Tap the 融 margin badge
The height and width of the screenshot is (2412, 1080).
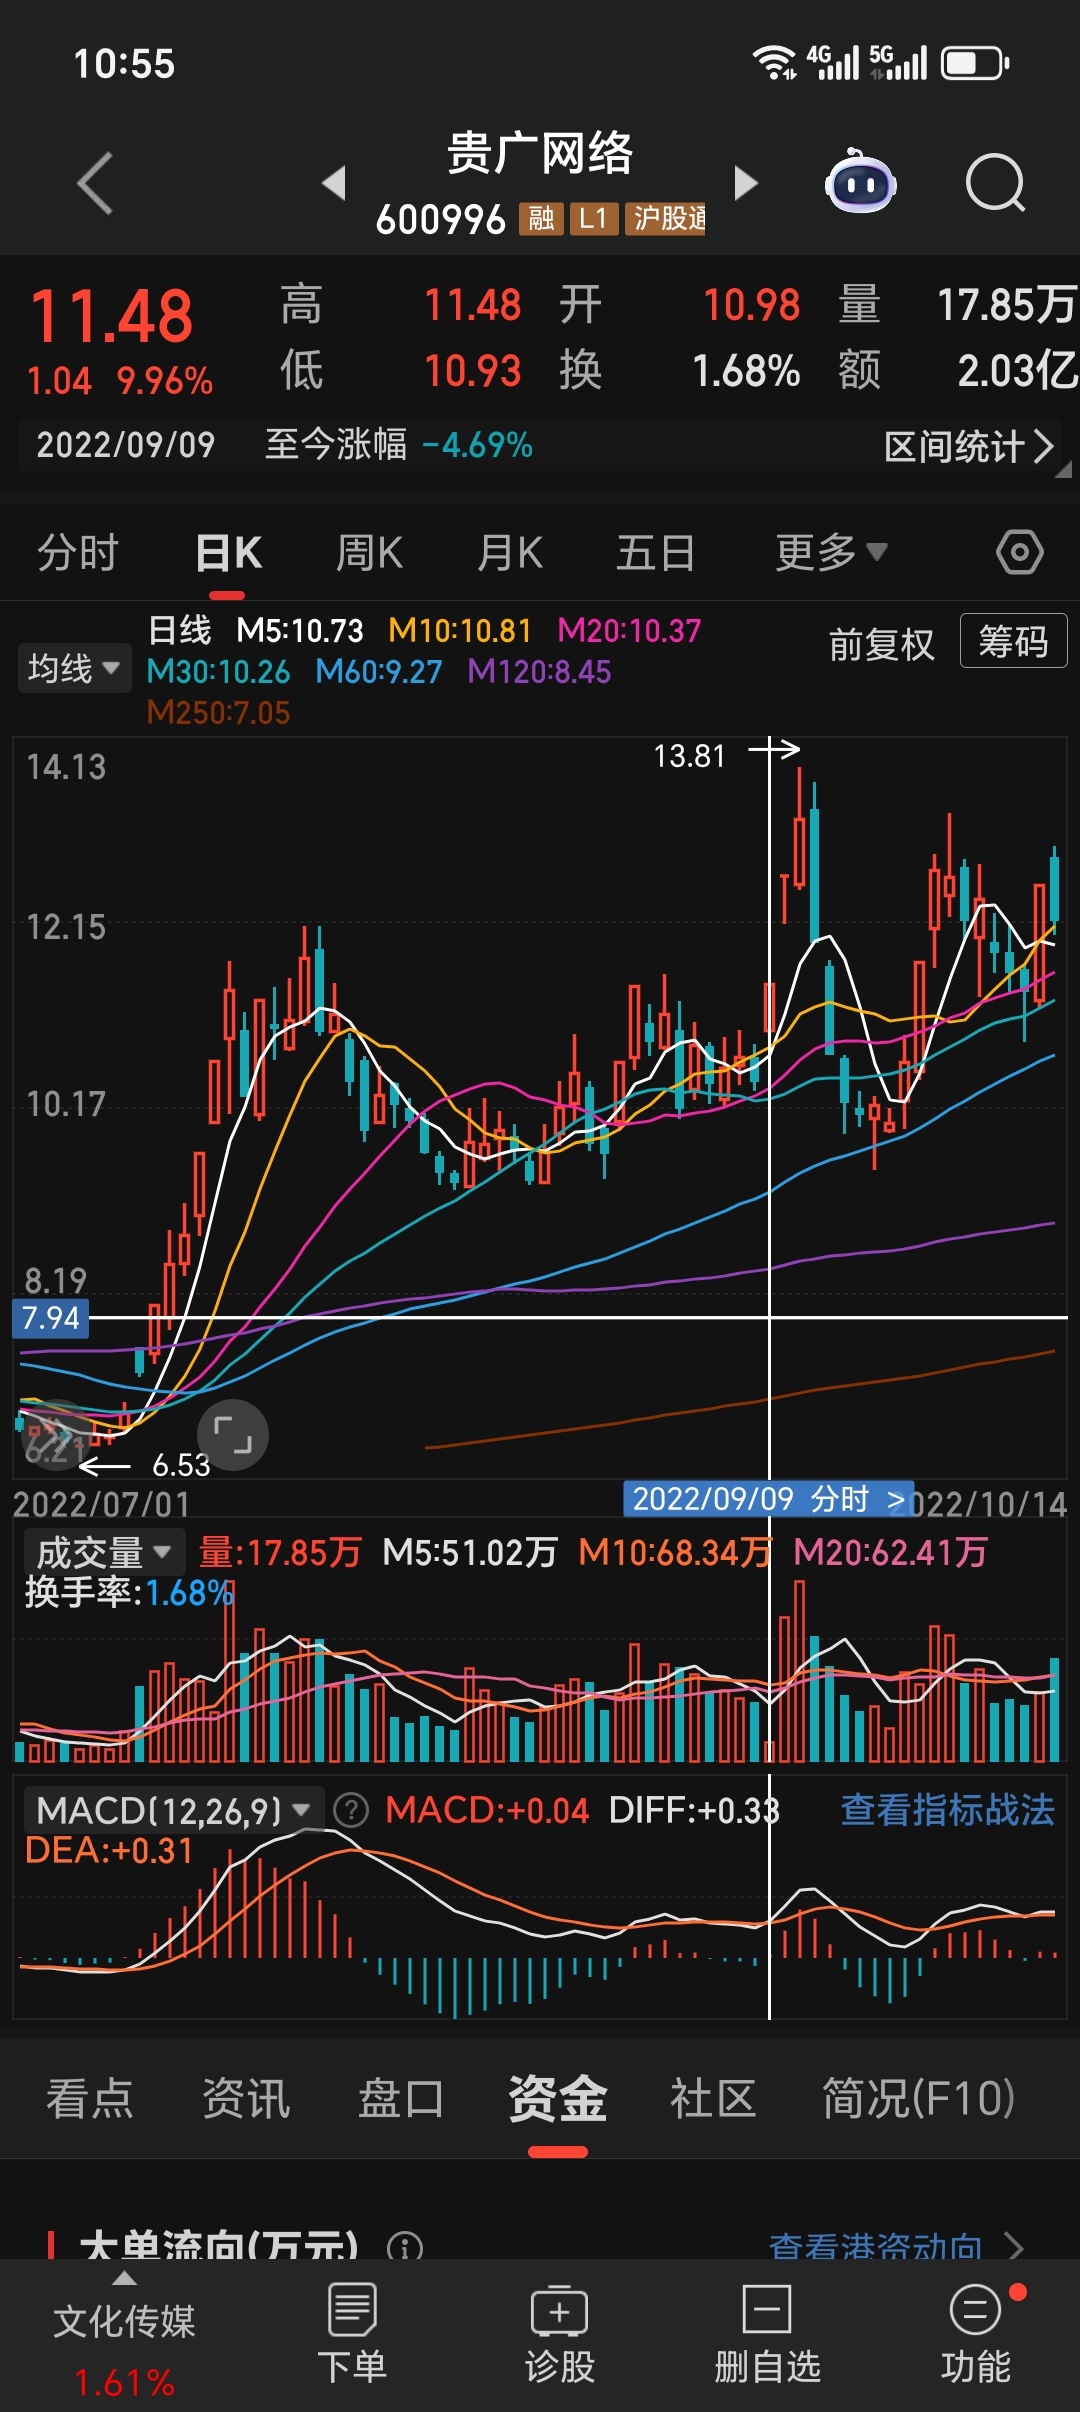click(541, 218)
